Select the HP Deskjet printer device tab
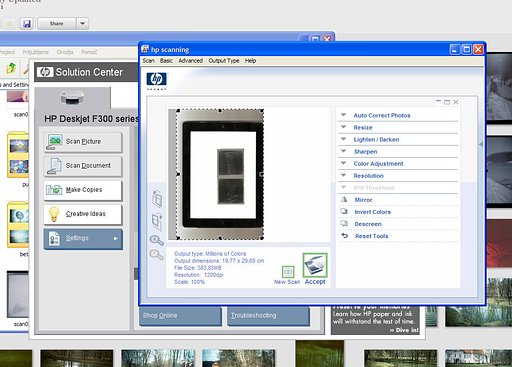512x367 pixels. [x=73, y=98]
